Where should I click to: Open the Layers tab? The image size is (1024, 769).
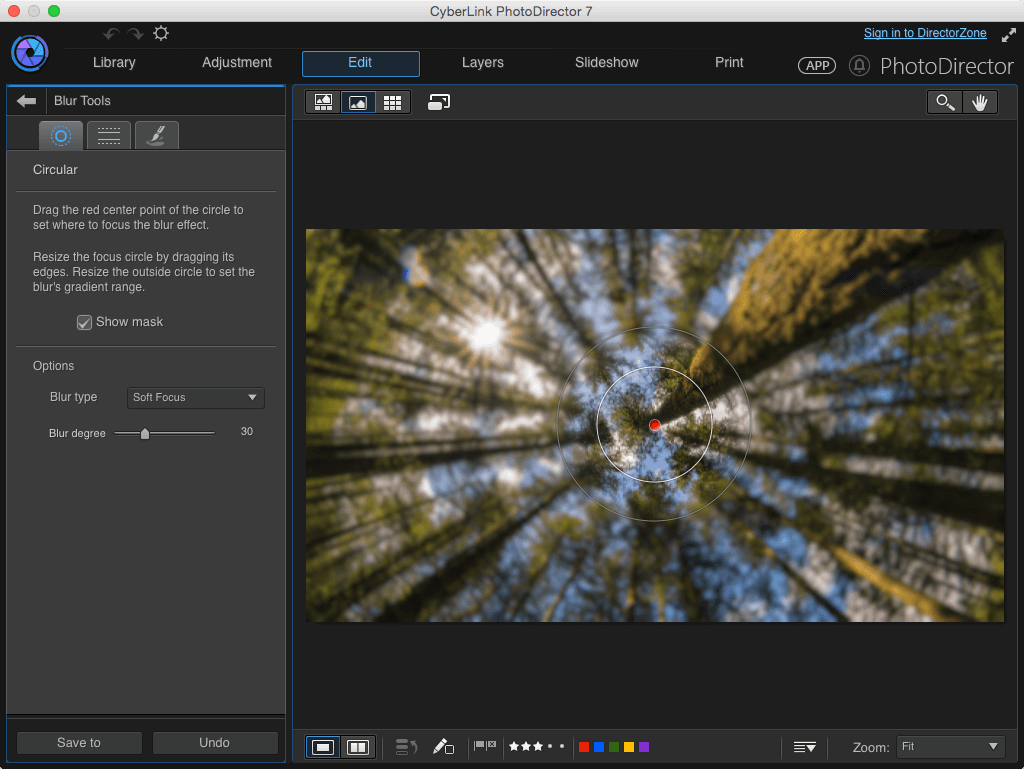(483, 63)
